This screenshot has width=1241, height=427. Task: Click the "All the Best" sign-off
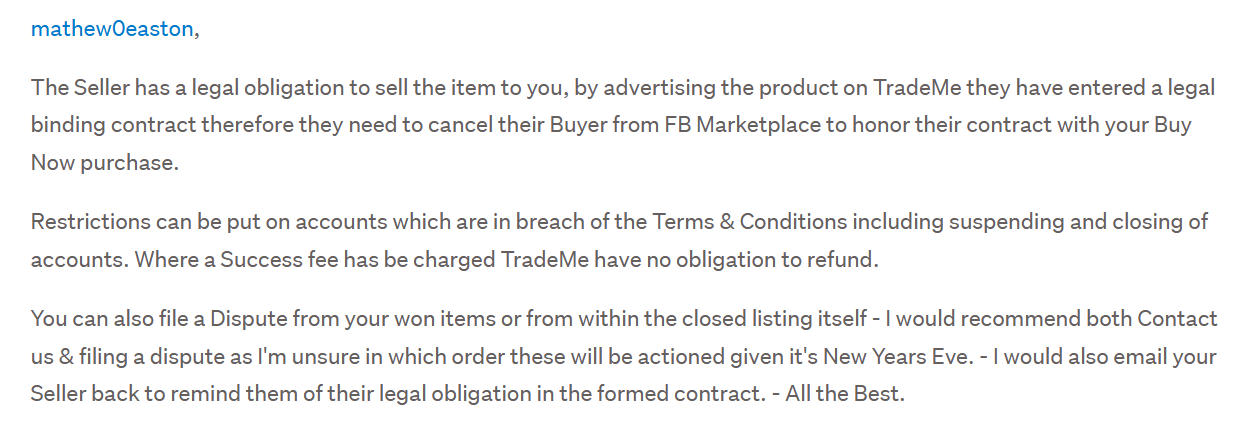point(844,393)
